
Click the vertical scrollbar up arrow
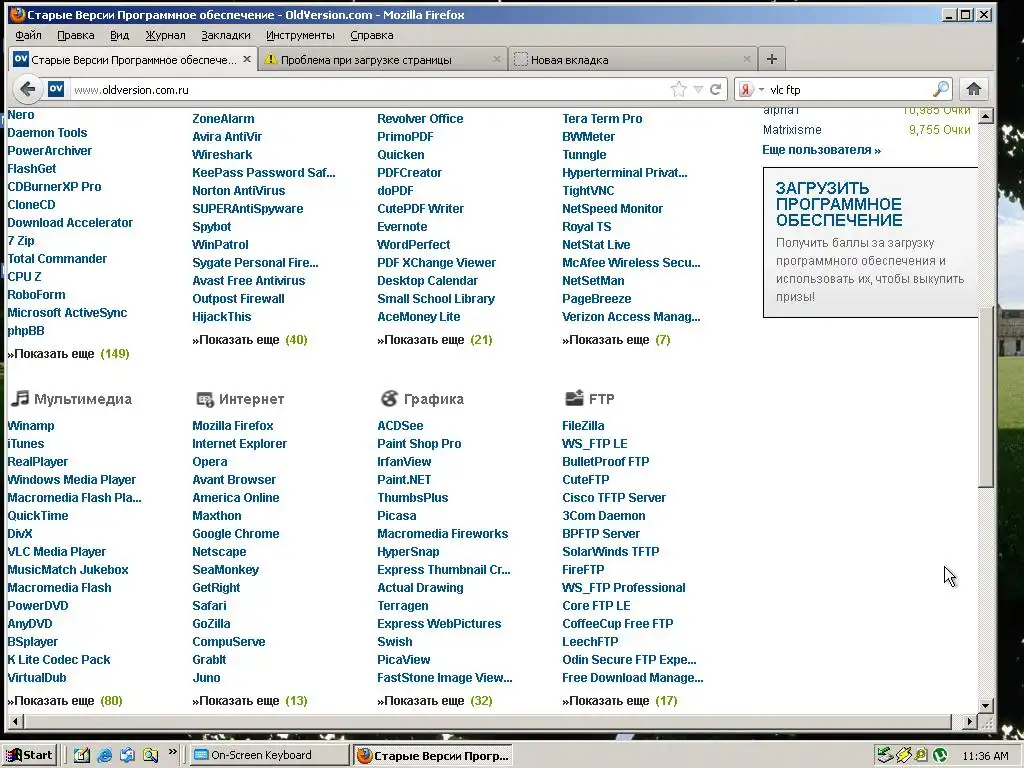(x=986, y=117)
